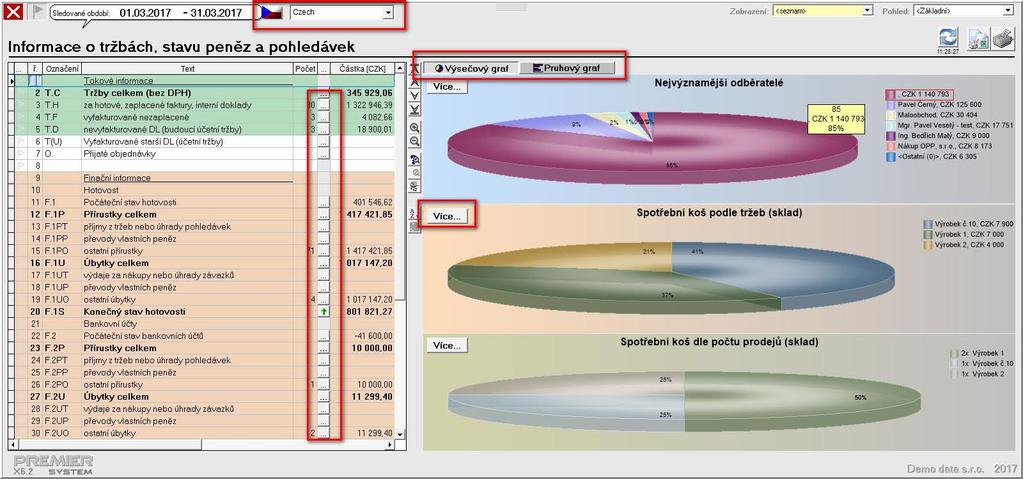
Task: Click Více for Nejvýznamější odběratelé chart
Action: click(447, 86)
